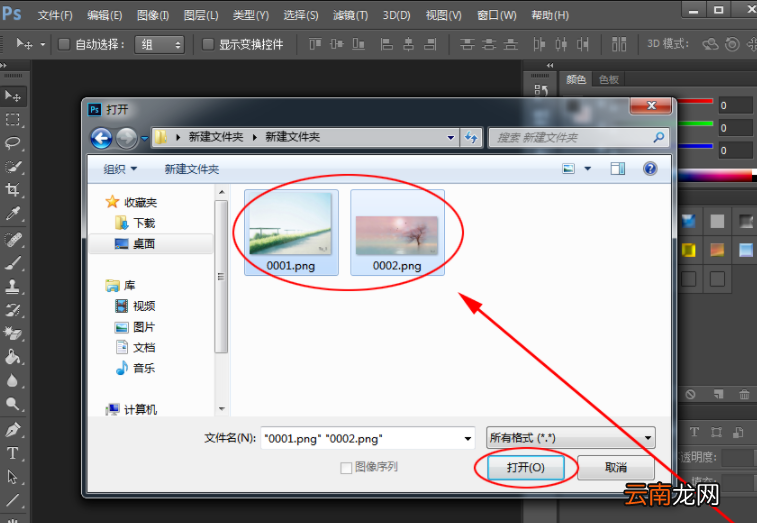Click the refresh button beside address bar
The height and width of the screenshot is (523, 757).
pyautogui.click(x=471, y=138)
